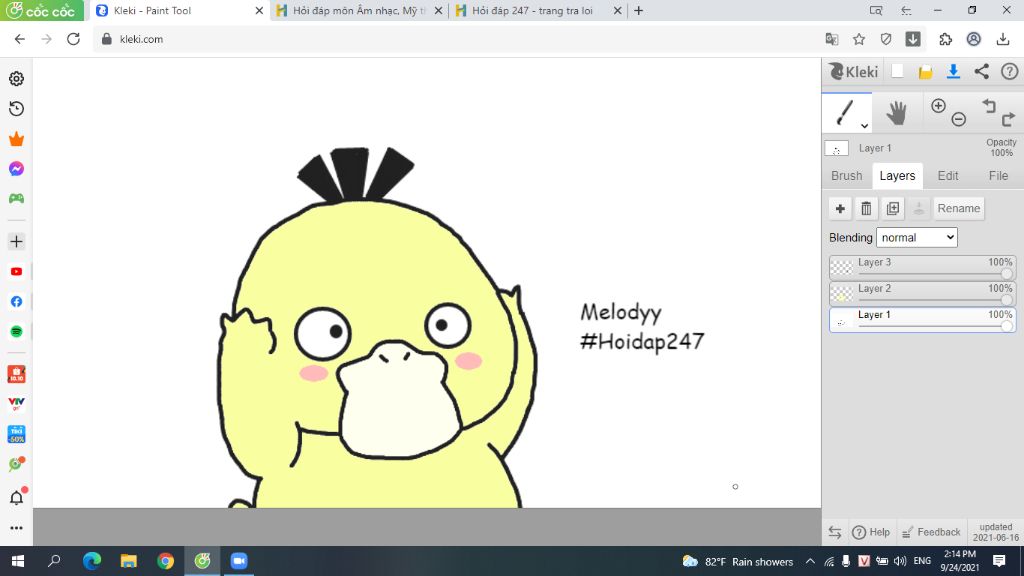Open the Blending mode dropdown
Image resolution: width=1024 pixels, height=576 pixels.
point(917,238)
